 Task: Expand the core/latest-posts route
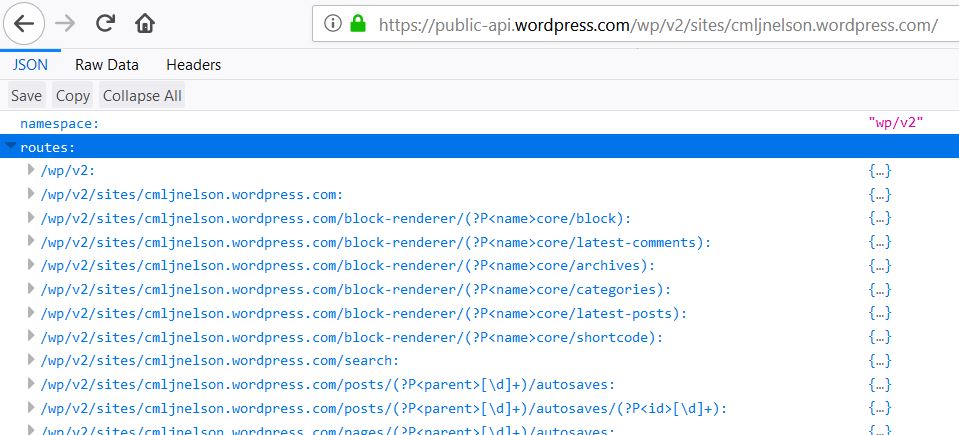point(31,313)
